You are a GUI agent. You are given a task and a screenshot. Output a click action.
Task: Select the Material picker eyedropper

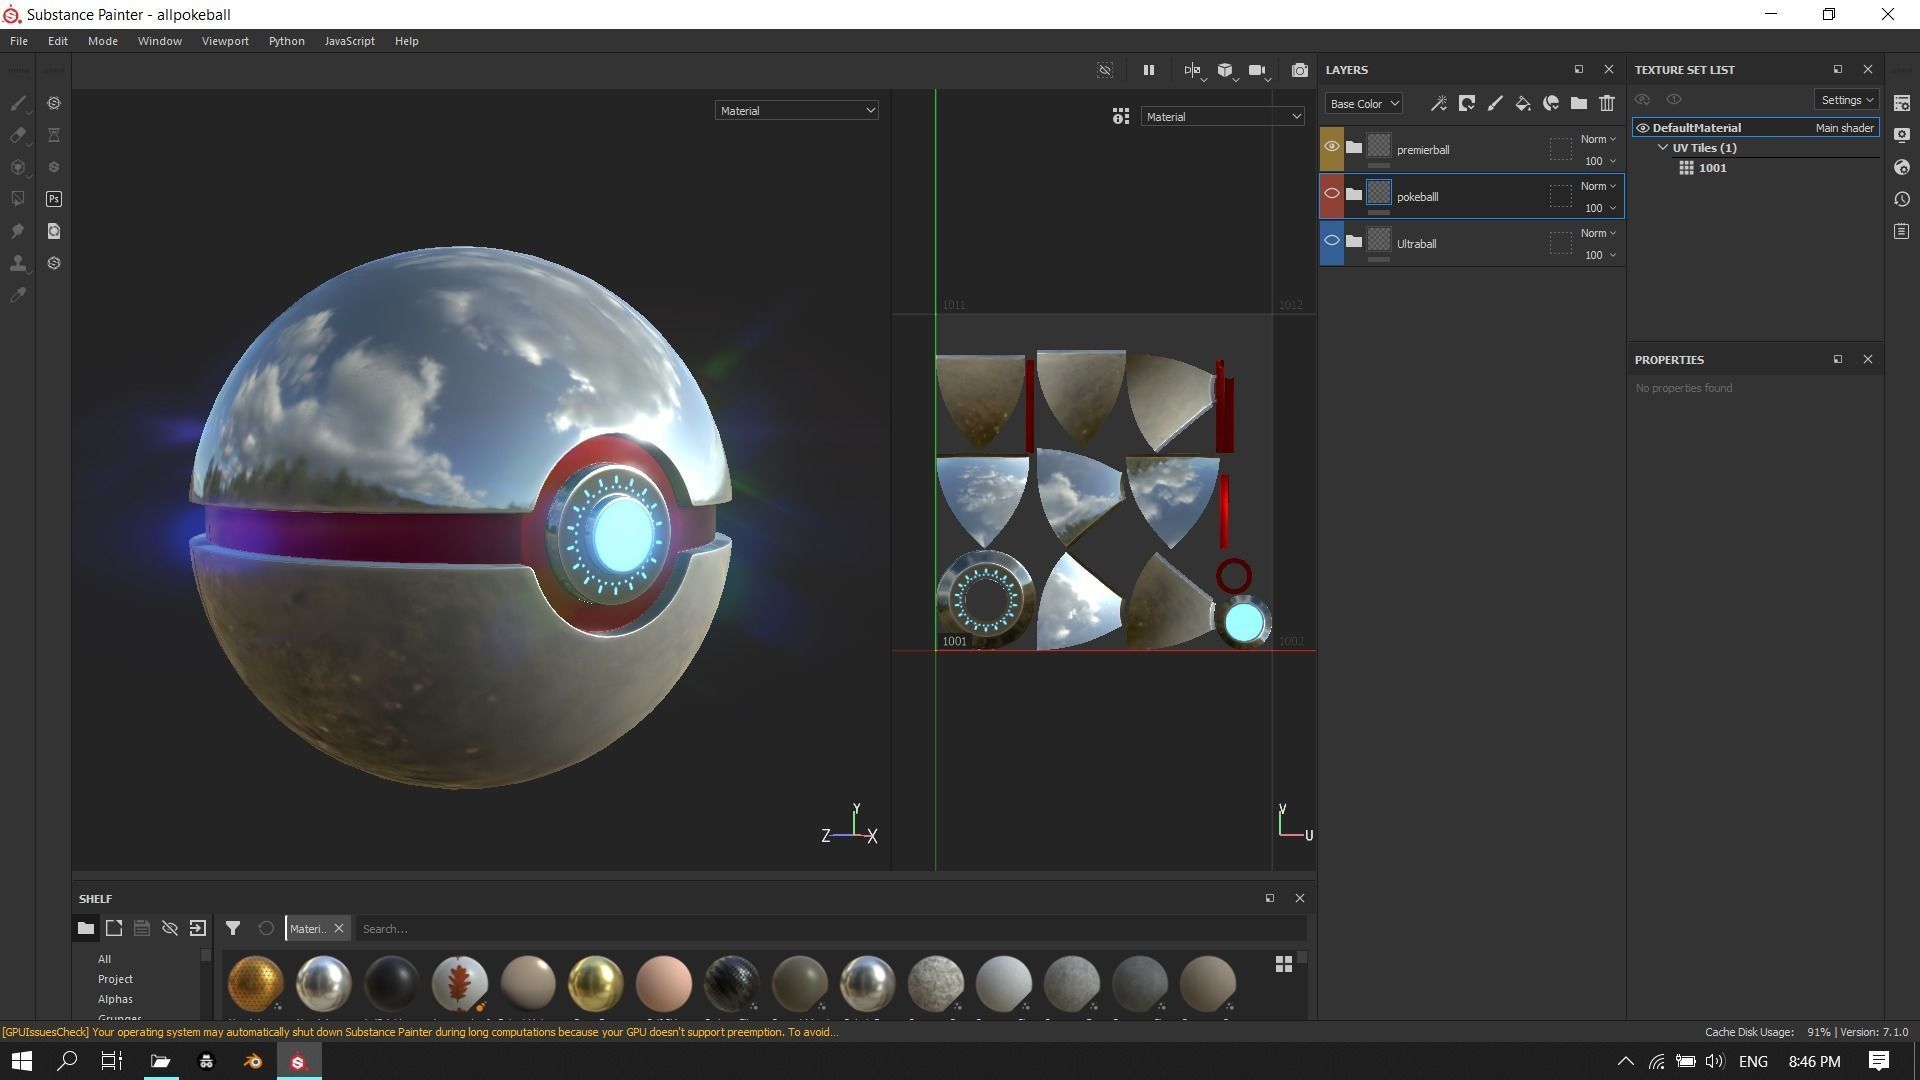coord(18,295)
